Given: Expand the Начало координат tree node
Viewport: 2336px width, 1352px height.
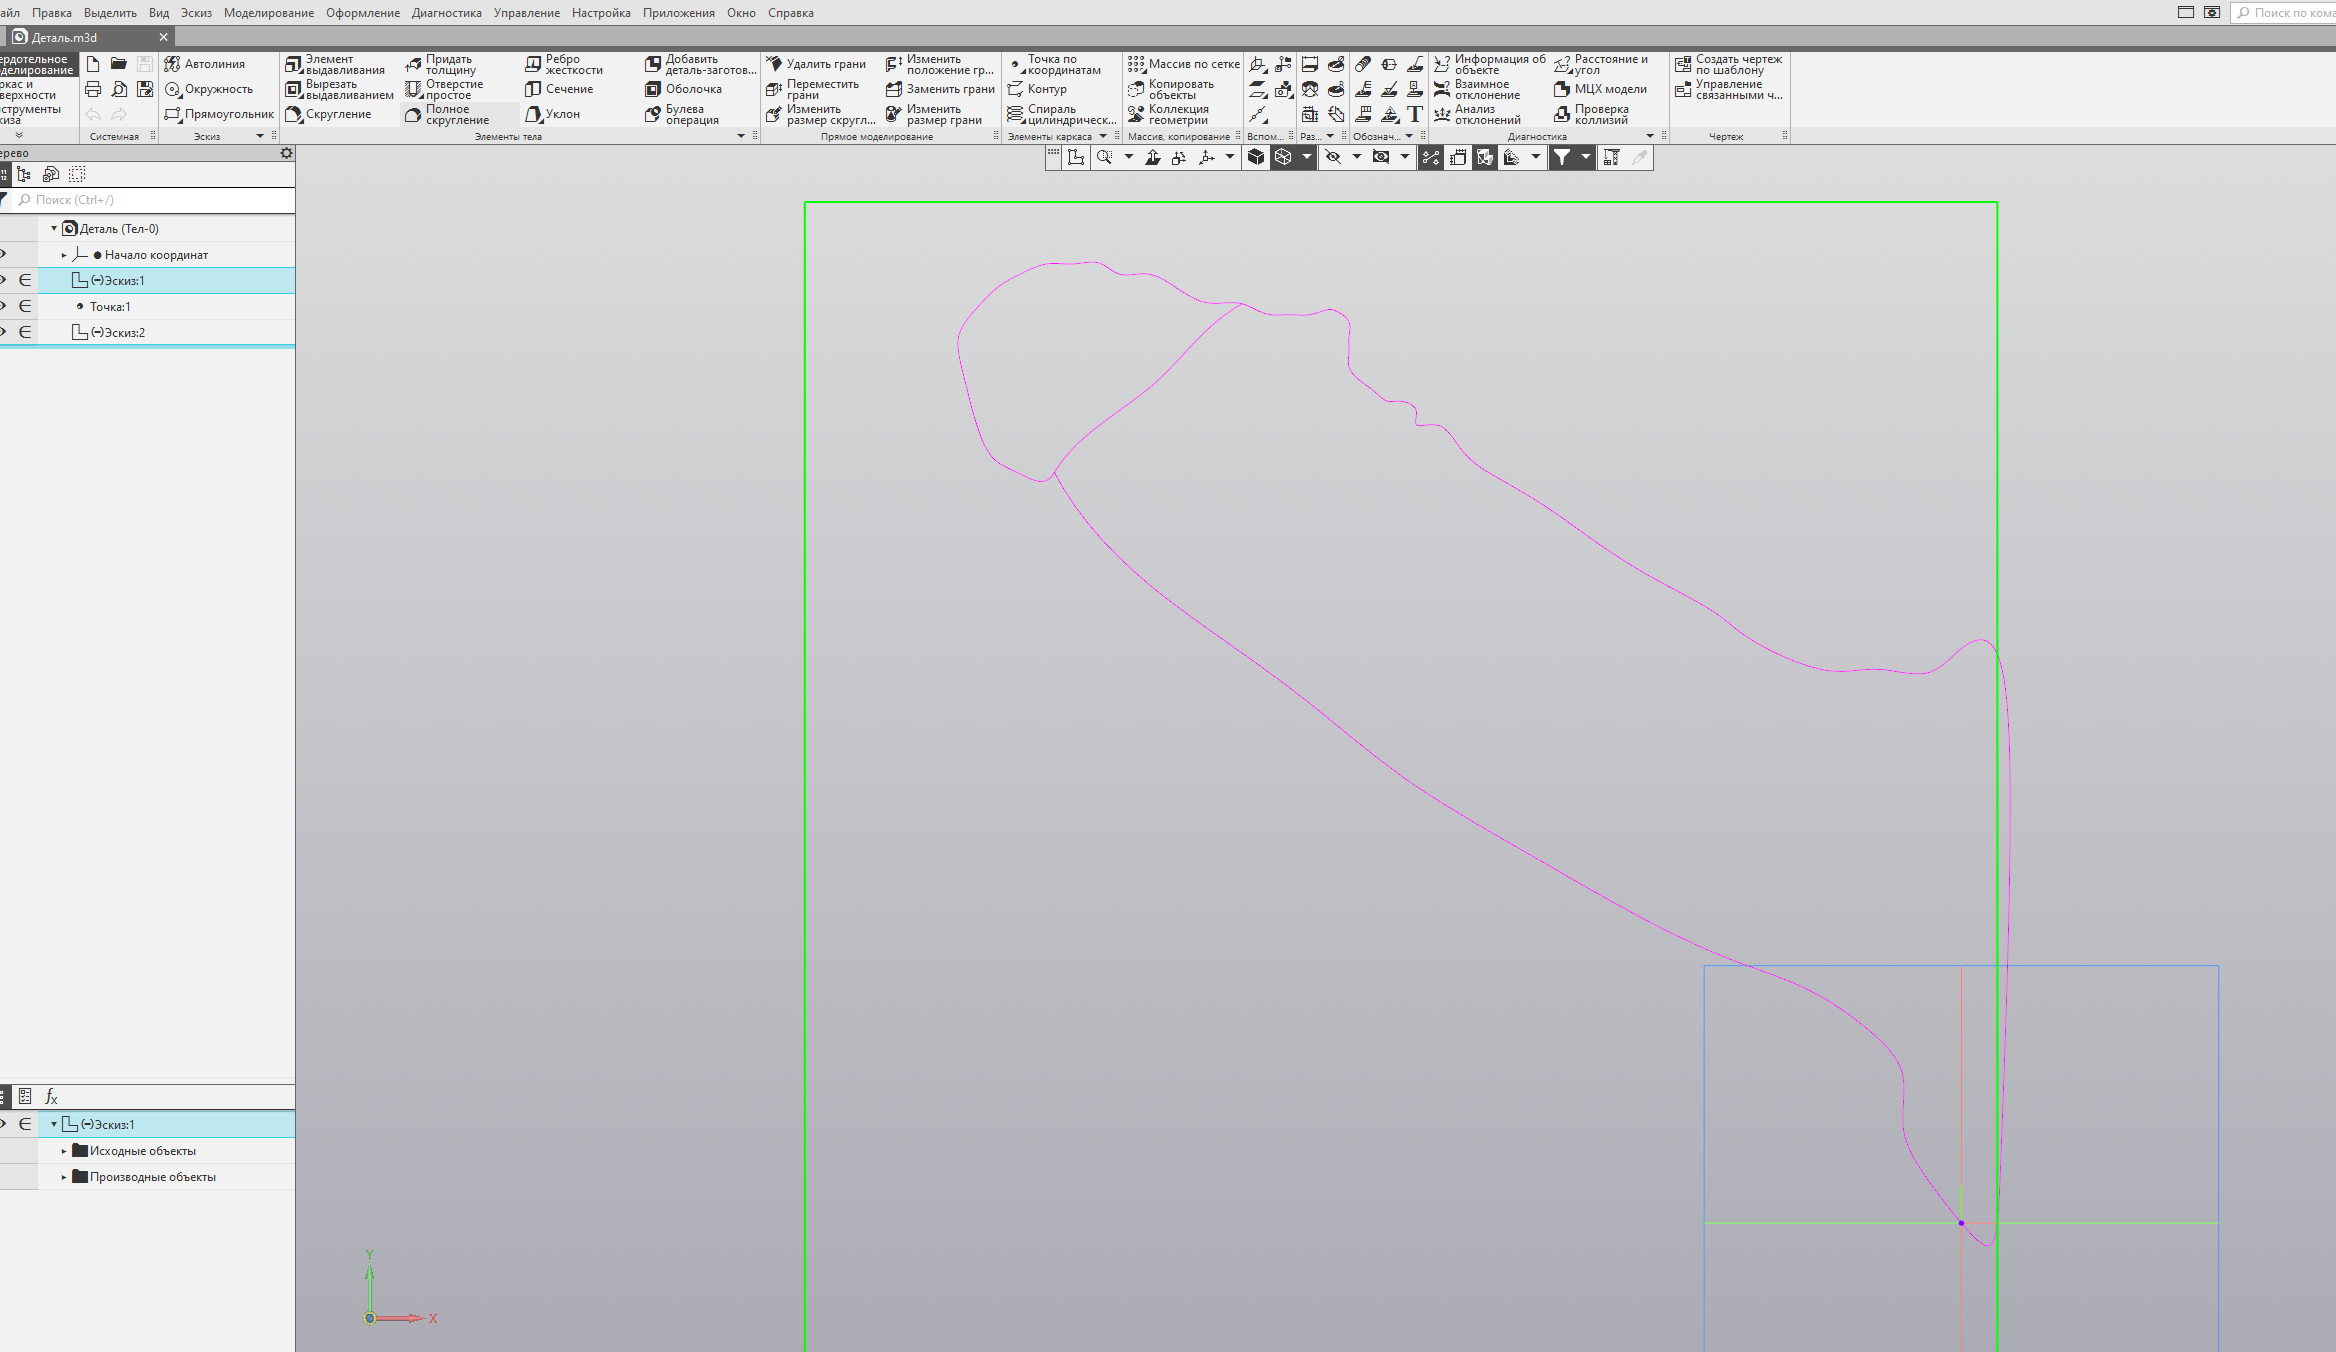Looking at the screenshot, I should point(64,255).
